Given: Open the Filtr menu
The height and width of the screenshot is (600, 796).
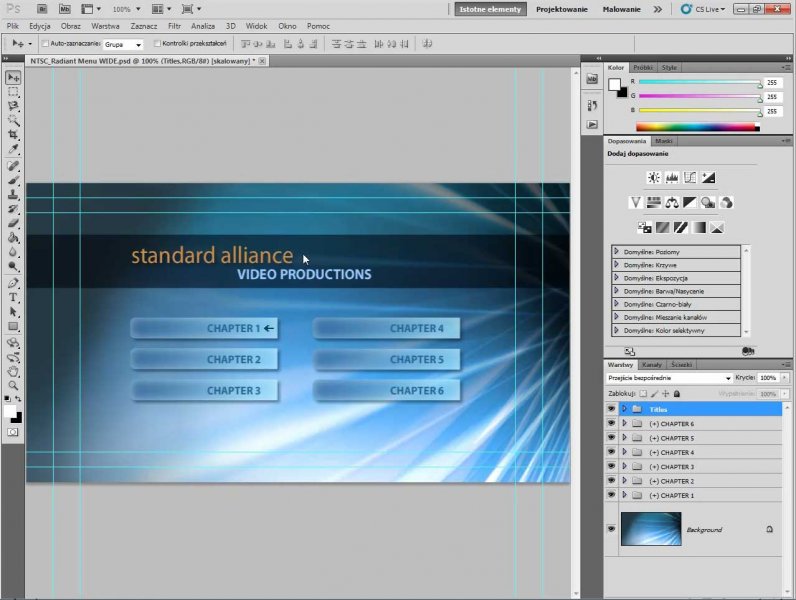Looking at the screenshot, I should pyautogui.click(x=174, y=26).
